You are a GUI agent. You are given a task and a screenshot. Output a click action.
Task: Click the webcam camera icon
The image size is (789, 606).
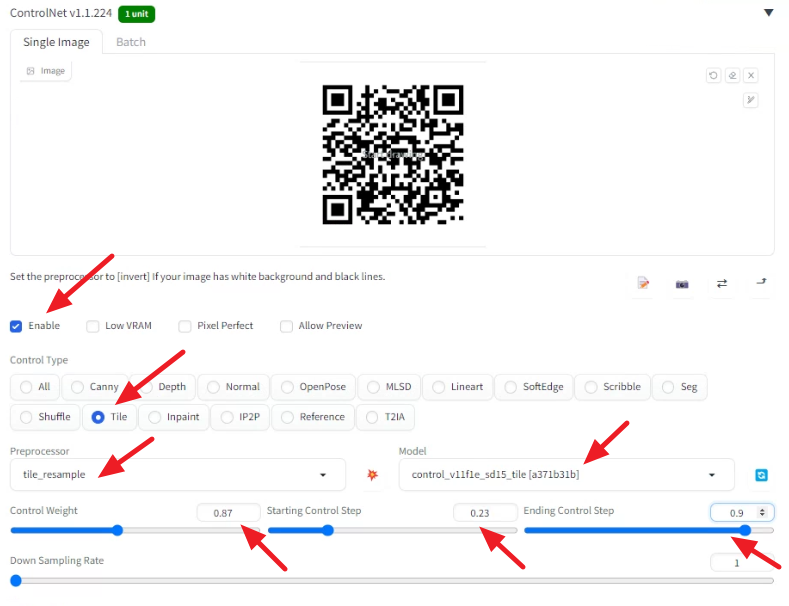point(682,284)
